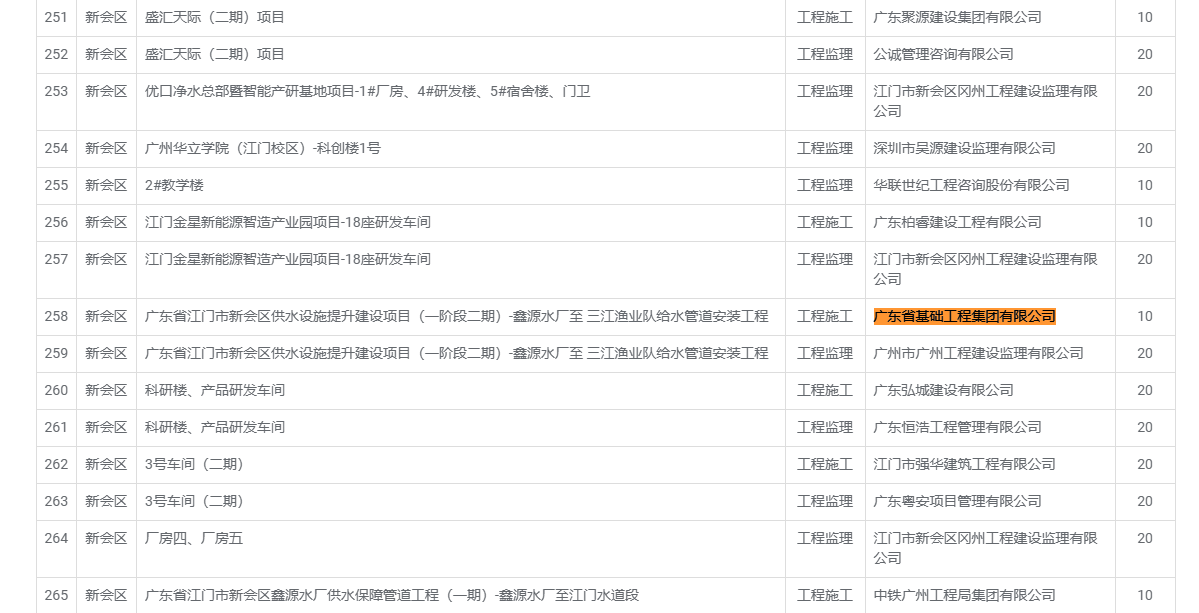Click project 厂房四、厂房五
The image size is (1199, 613).
tap(193, 539)
